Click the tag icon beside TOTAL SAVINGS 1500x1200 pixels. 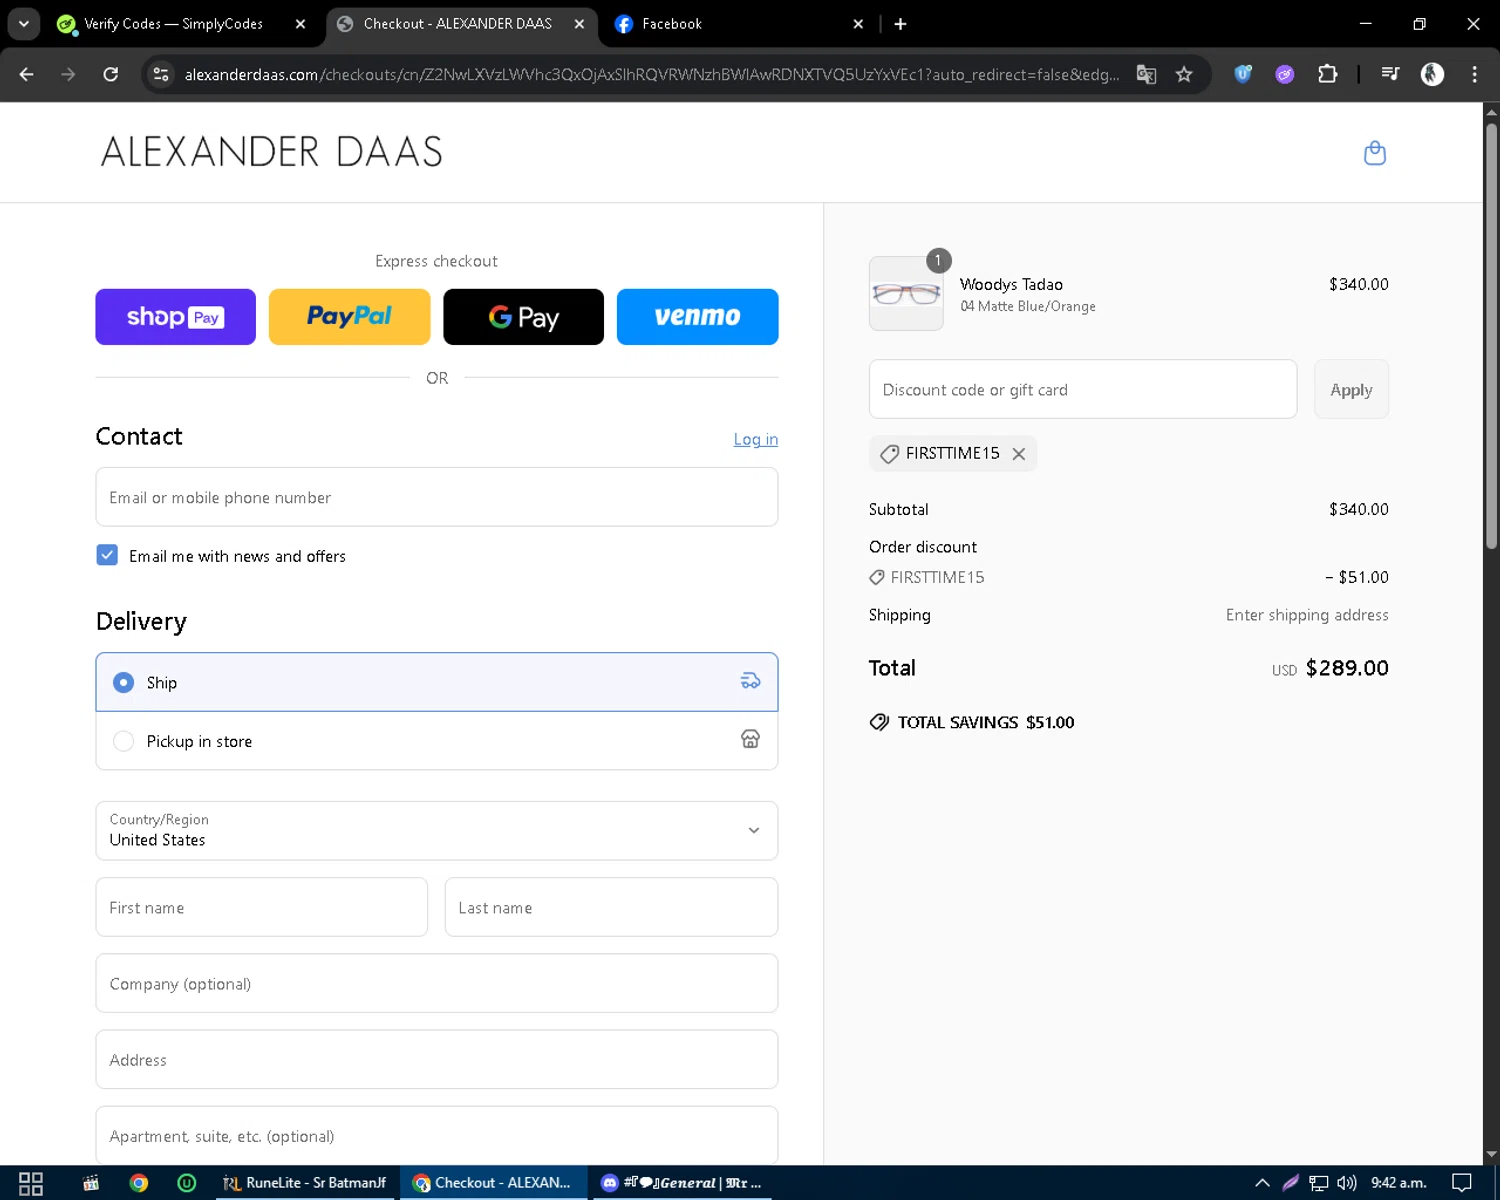point(879,722)
